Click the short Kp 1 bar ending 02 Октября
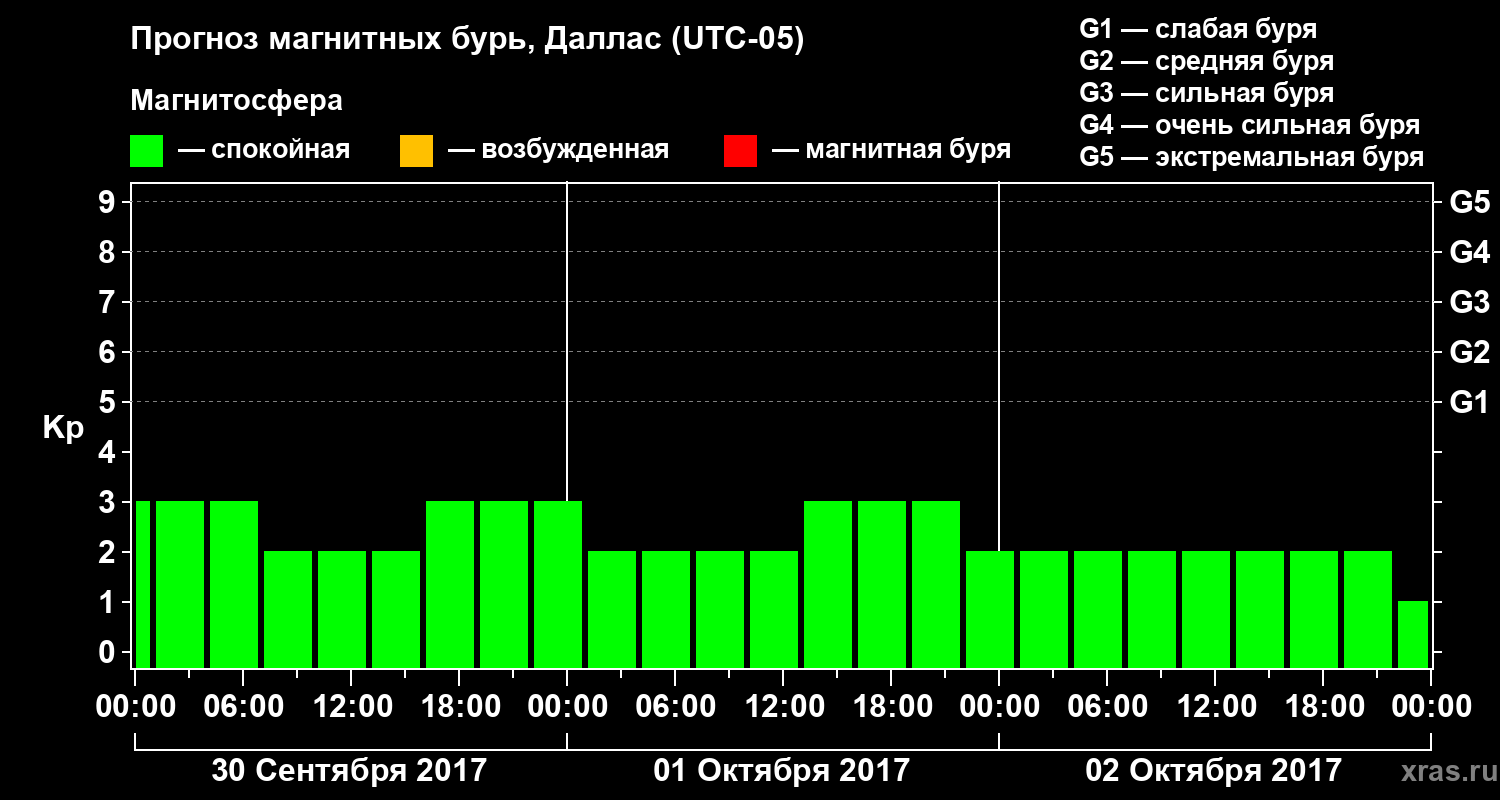The image size is (1500, 800). pos(1413,634)
